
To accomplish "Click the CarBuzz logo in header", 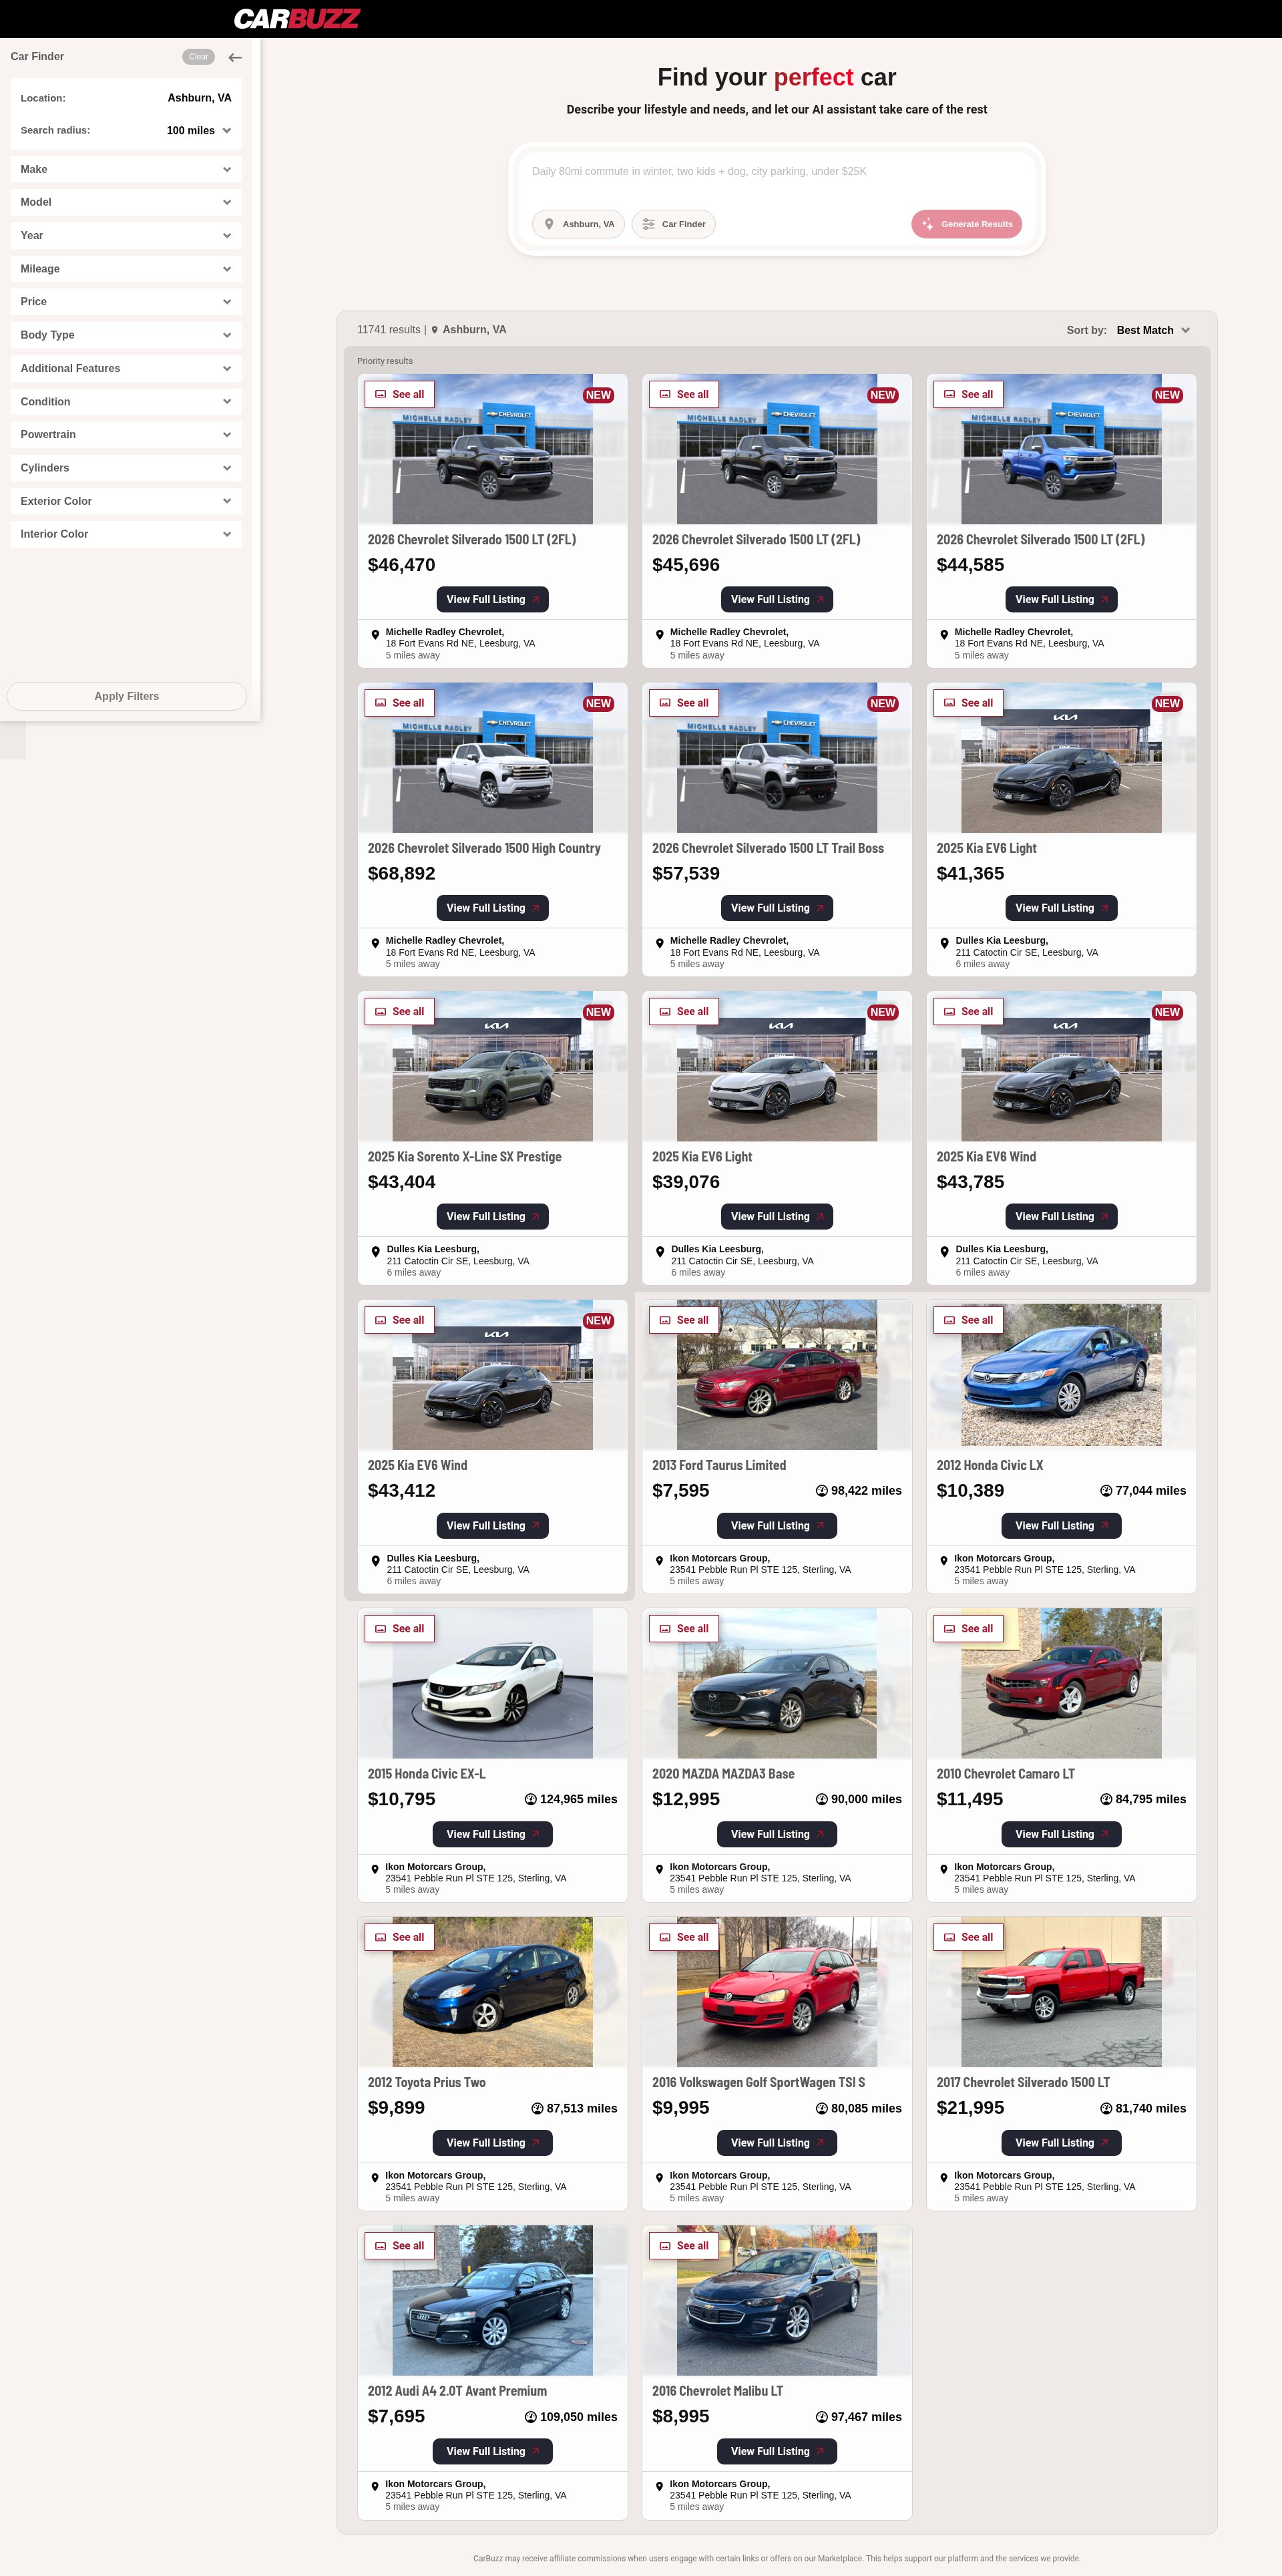I will point(296,18).
